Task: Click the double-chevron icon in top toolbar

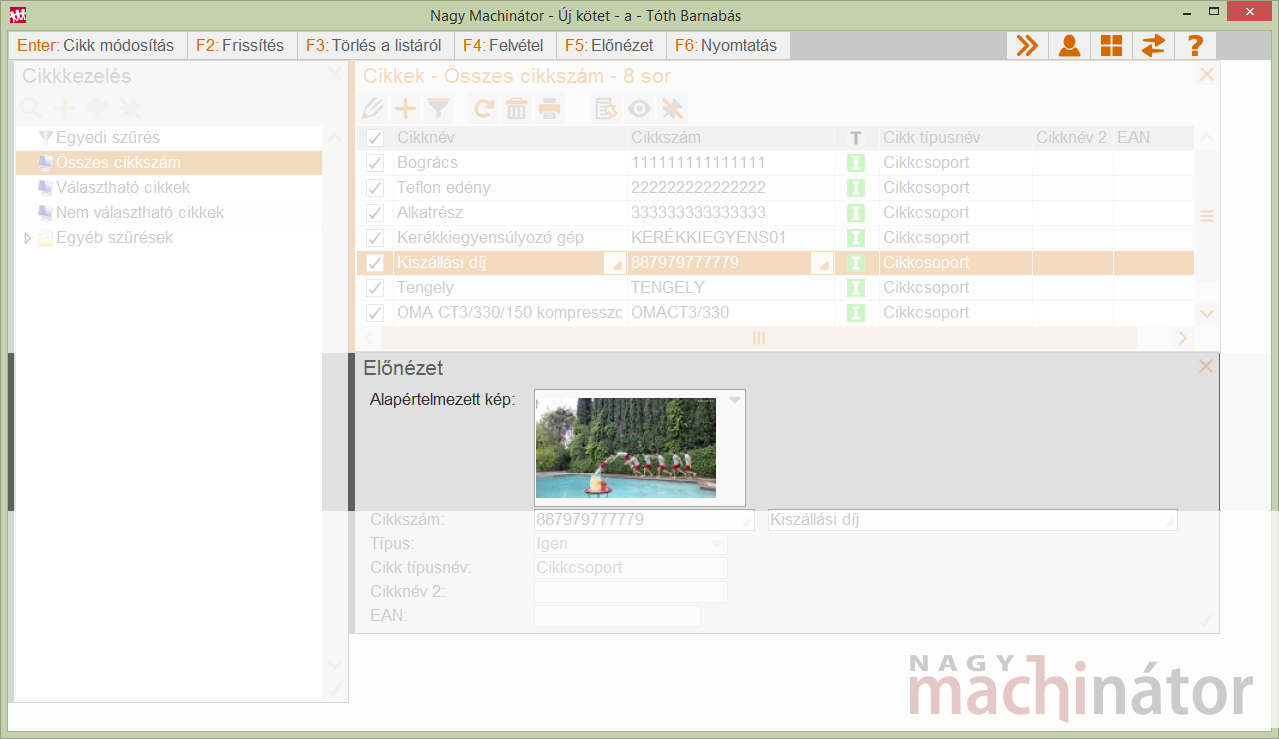Action: (x=1027, y=45)
